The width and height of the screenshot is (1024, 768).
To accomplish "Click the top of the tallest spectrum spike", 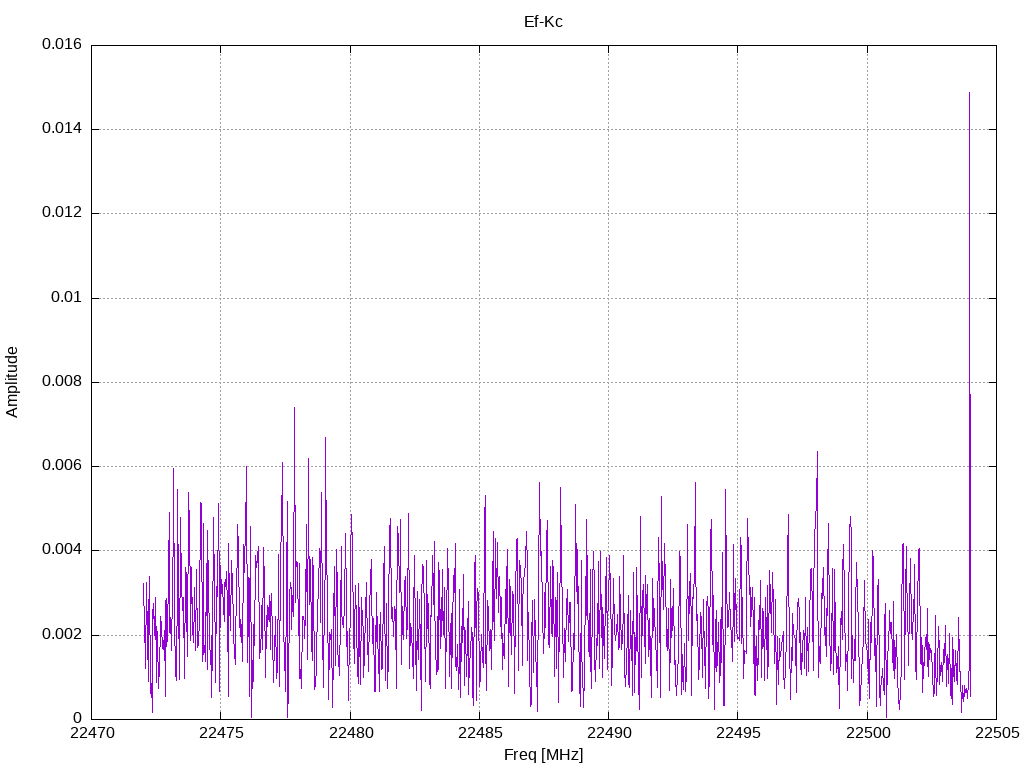I will point(969,93).
